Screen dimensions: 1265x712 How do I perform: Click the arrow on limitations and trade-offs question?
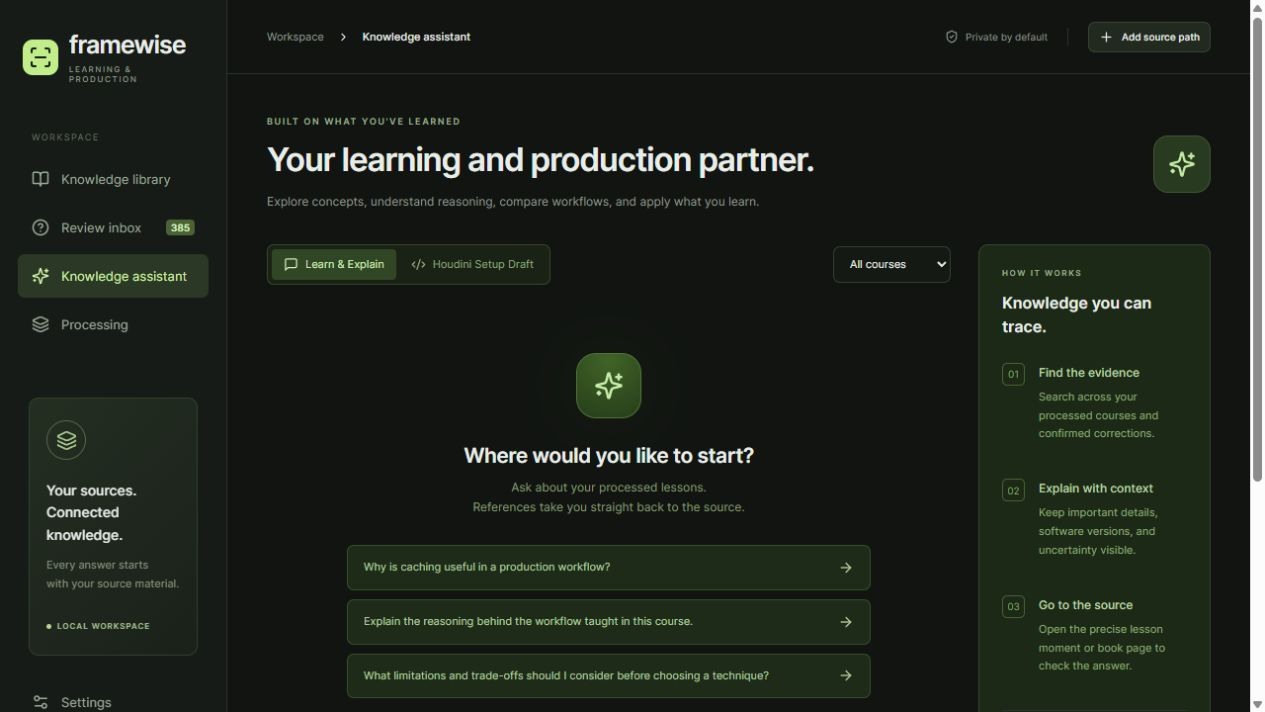[846, 676]
